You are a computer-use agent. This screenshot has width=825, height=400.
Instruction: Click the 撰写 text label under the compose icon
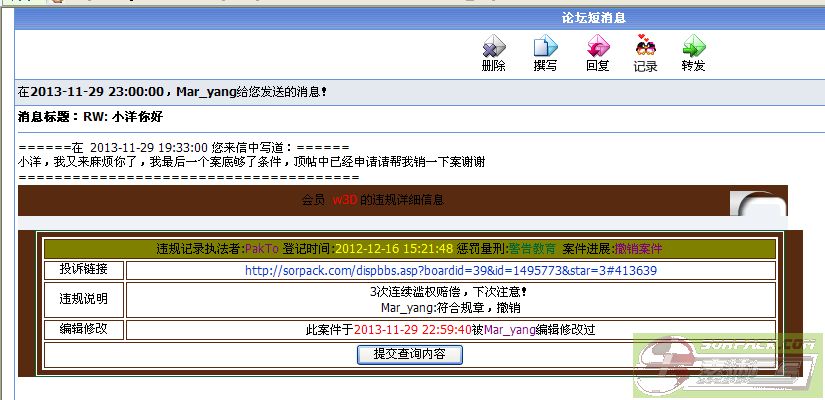point(545,66)
